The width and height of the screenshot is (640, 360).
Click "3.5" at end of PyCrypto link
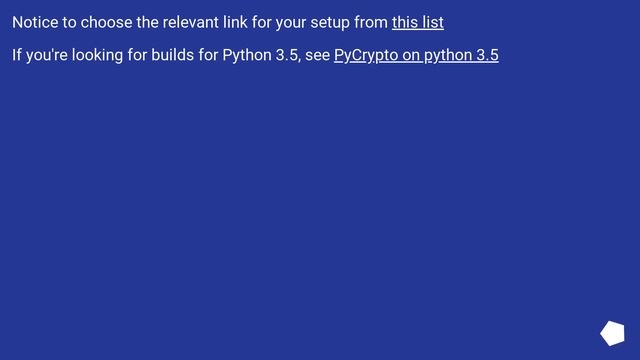tap(487, 55)
